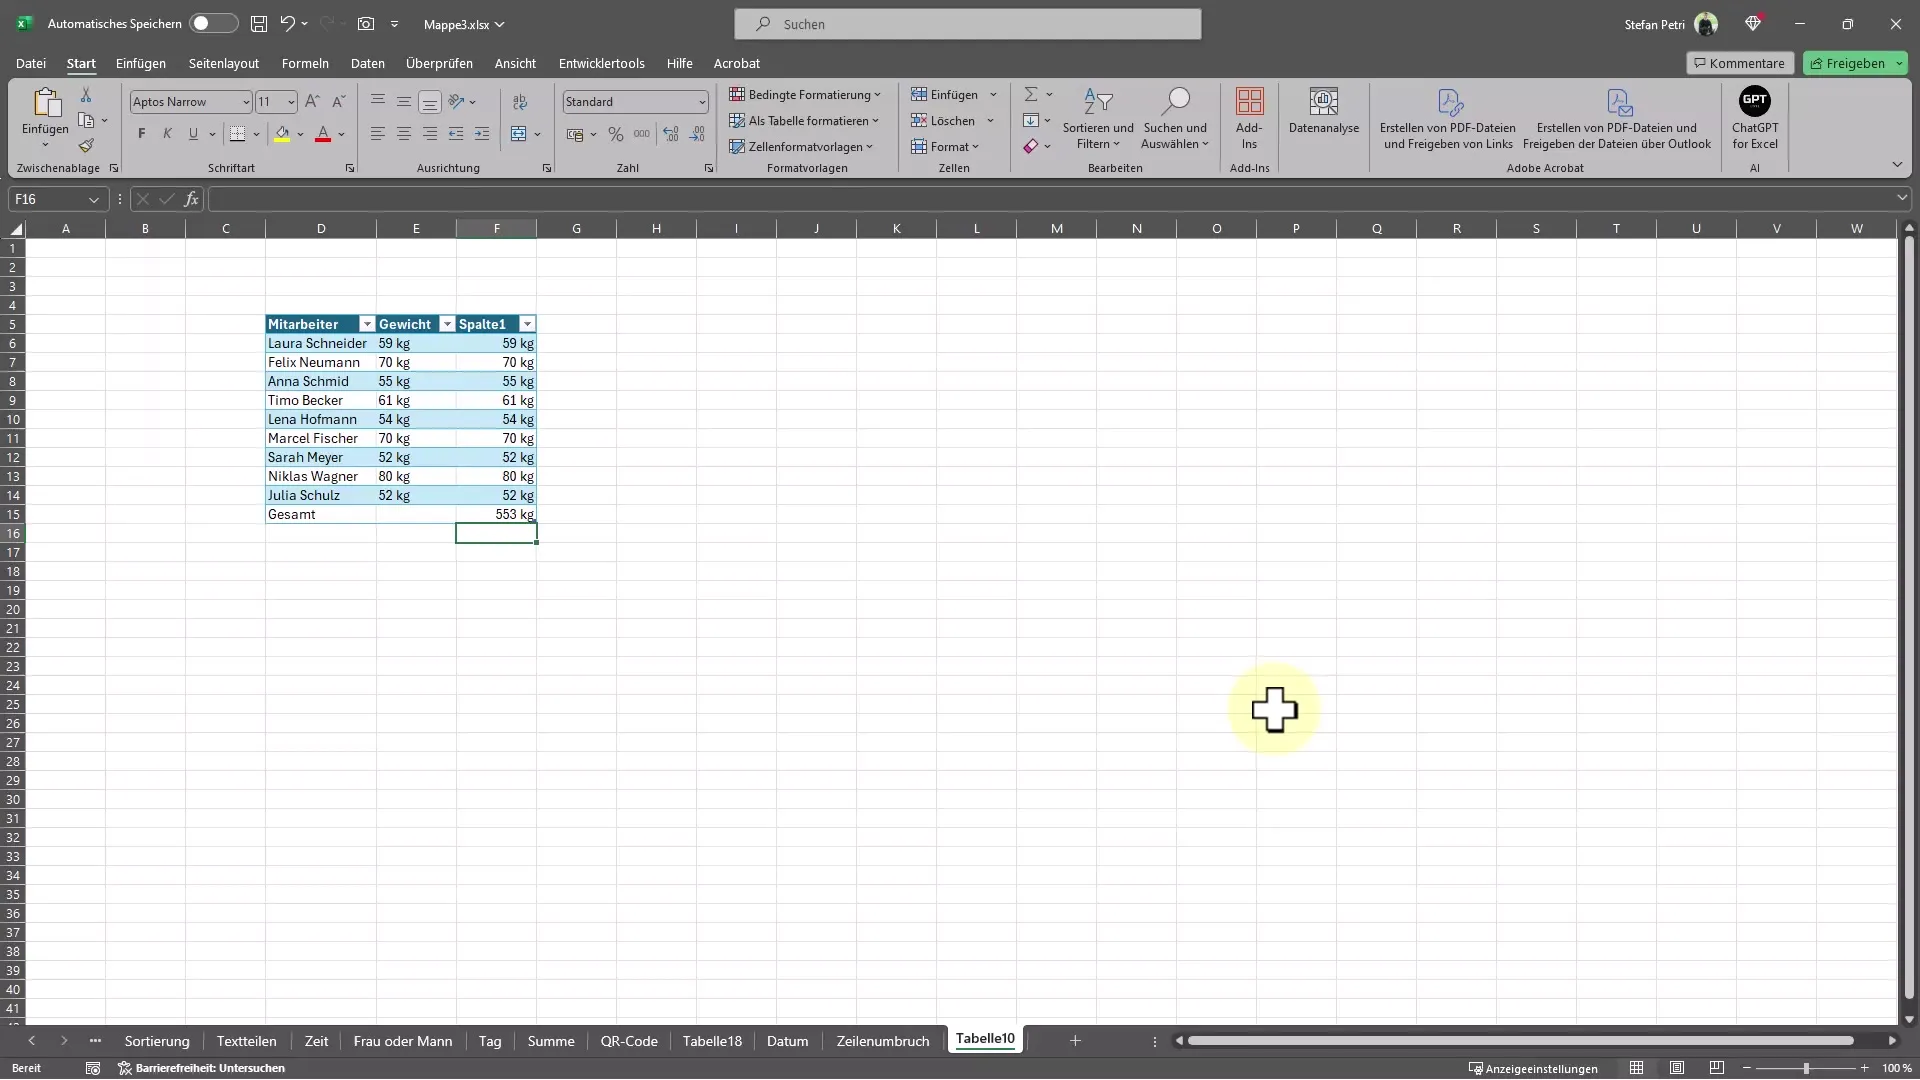Open the Seitenlayout menu
Image resolution: width=1920 pixels, height=1080 pixels.
(223, 62)
